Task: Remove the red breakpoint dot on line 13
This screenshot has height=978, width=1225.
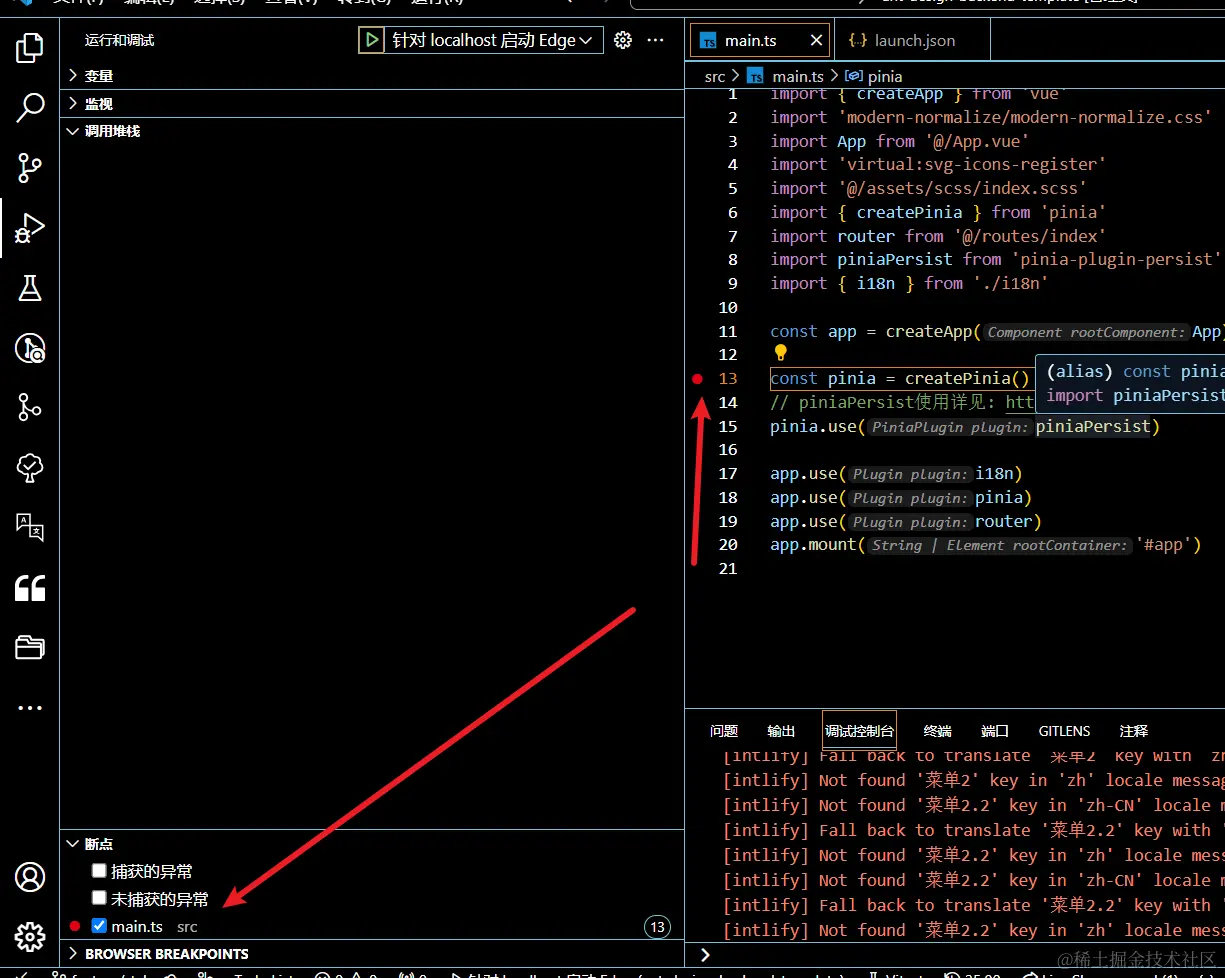Action: 698,379
